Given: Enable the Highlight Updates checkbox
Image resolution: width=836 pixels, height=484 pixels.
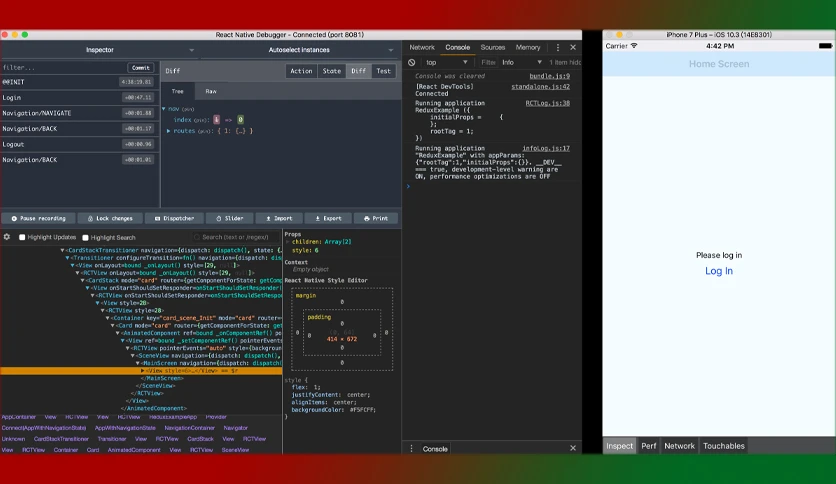Looking at the screenshot, I should tap(22, 237).
